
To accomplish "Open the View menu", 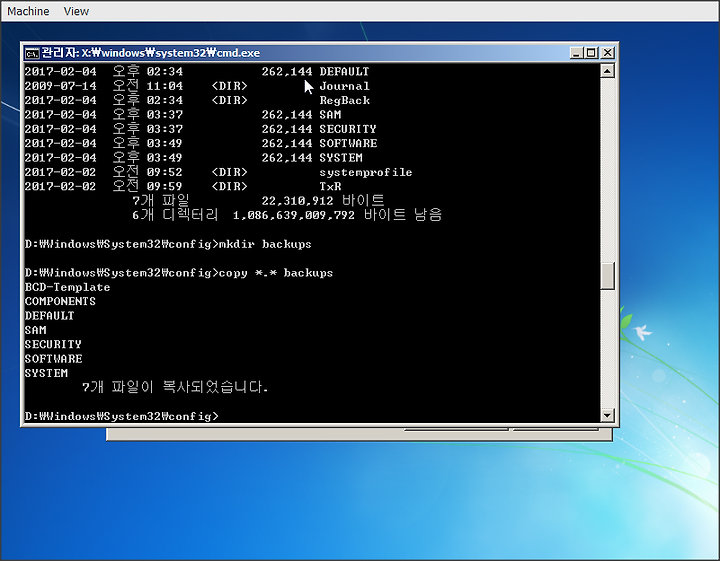I will [x=76, y=11].
